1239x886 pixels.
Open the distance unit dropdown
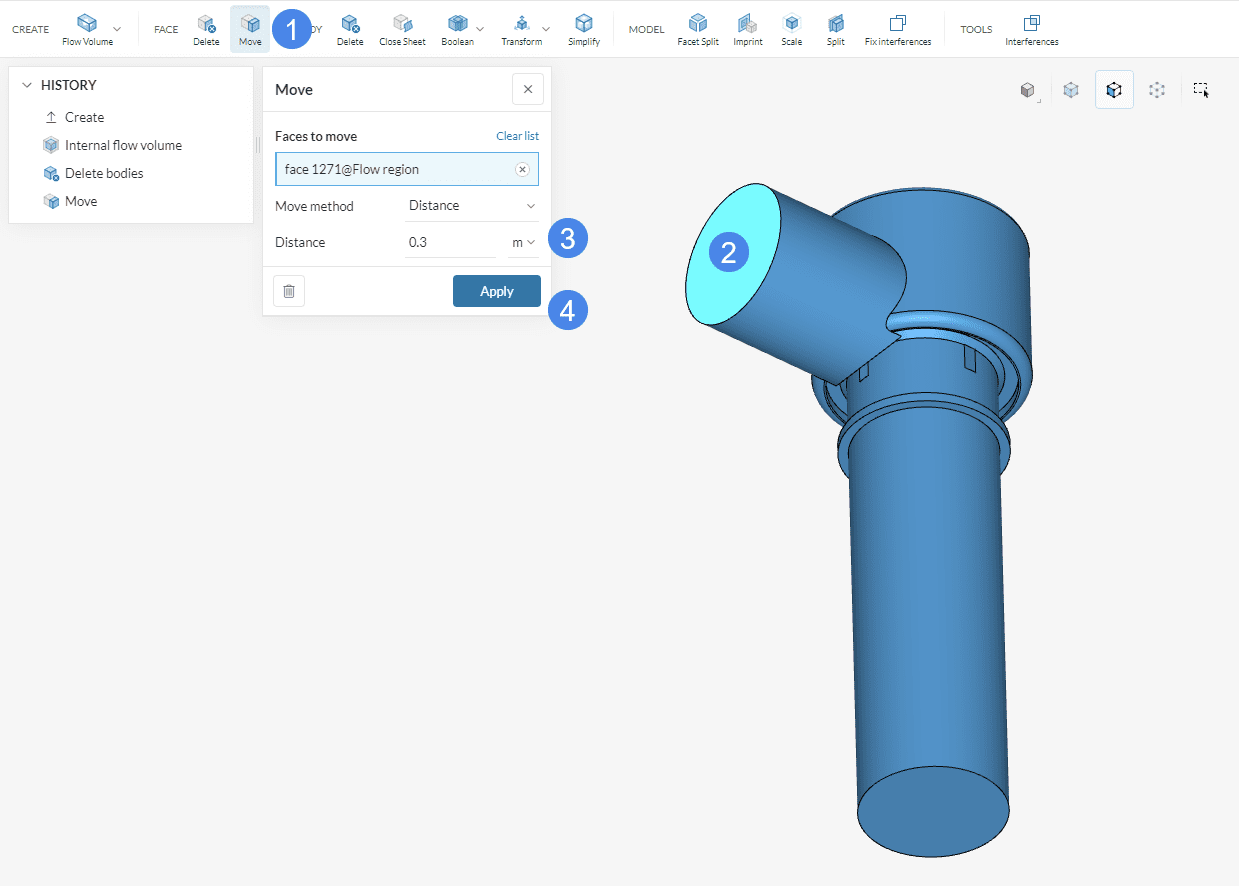pyautogui.click(x=523, y=242)
